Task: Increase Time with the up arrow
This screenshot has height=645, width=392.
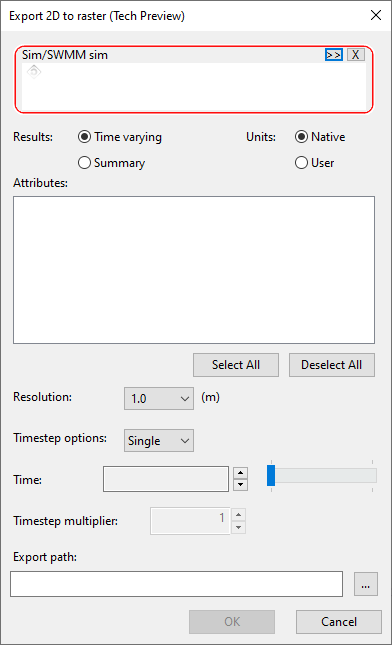Action: (240, 473)
